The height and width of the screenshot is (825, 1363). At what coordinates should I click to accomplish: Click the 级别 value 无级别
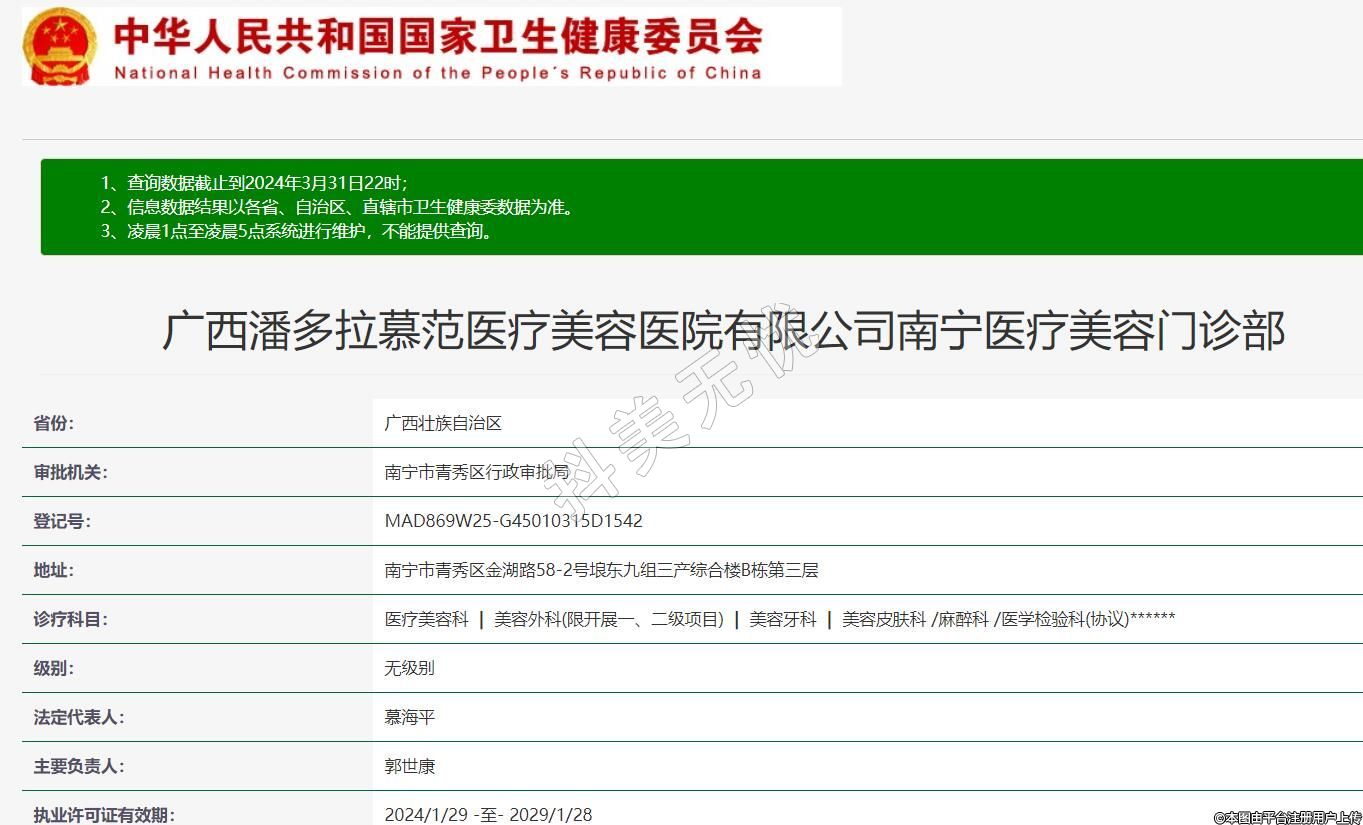tap(409, 668)
